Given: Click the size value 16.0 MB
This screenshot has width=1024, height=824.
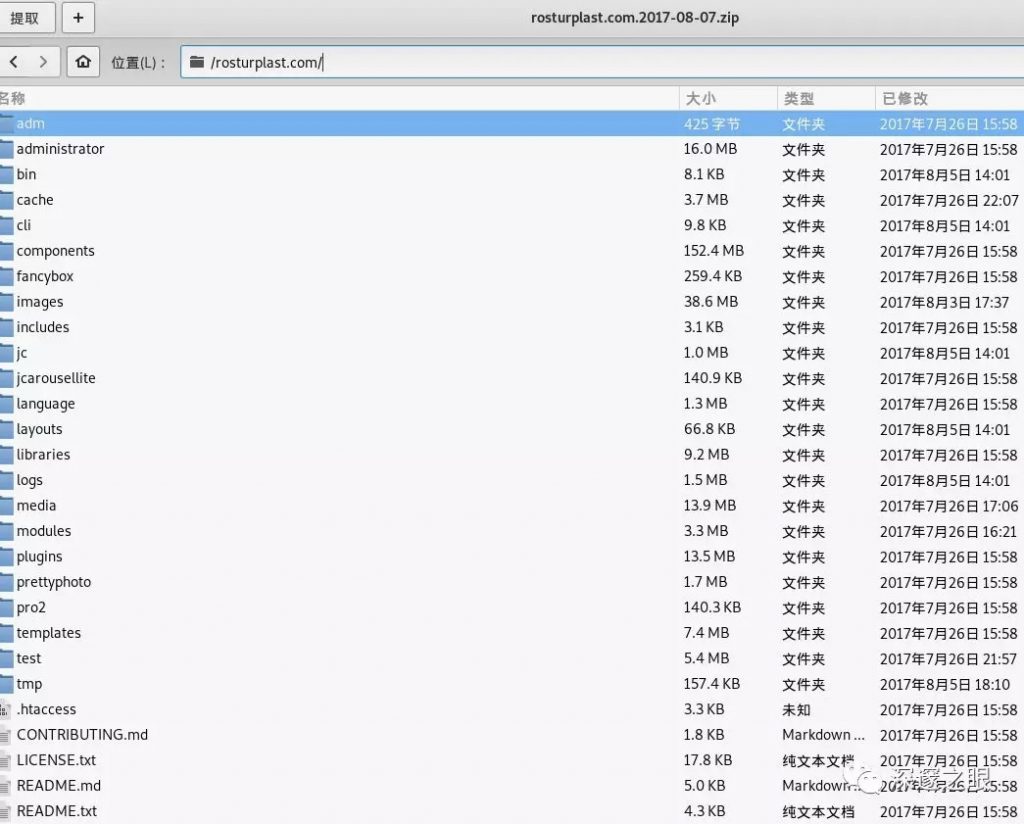Looking at the screenshot, I should (x=711, y=149).
